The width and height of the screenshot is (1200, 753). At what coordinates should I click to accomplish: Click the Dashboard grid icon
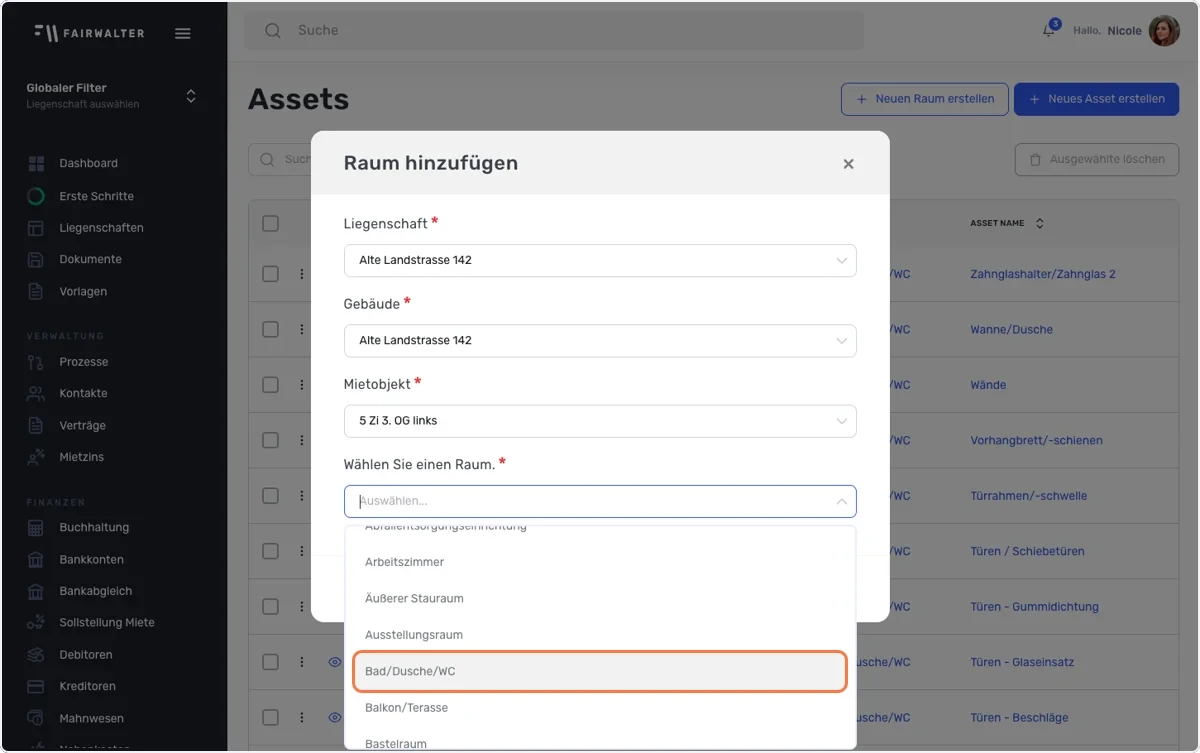[x=36, y=164]
